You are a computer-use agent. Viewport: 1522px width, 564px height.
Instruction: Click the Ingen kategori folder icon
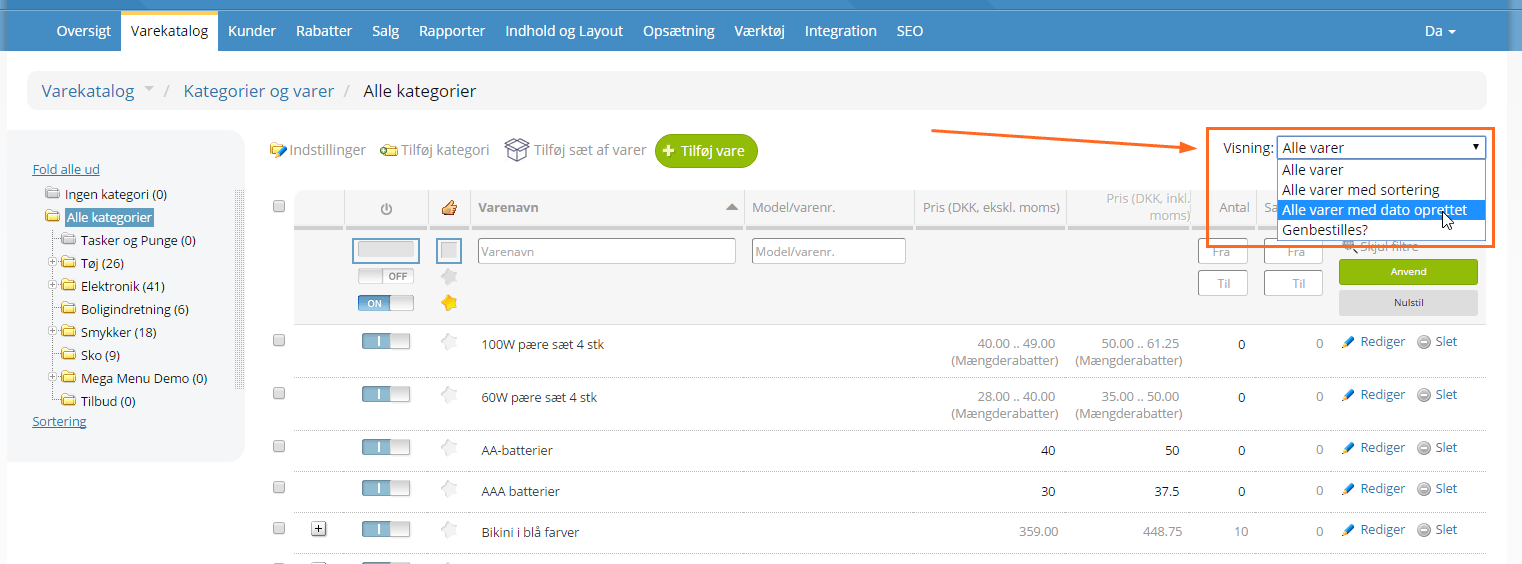click(x=52, y=193)
